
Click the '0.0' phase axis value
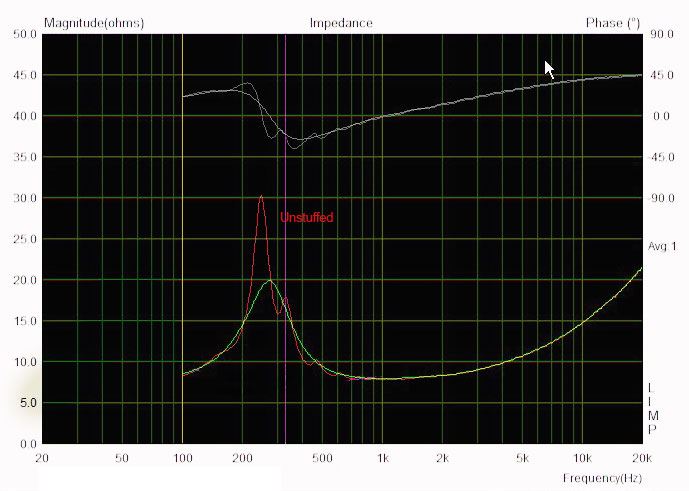[x=661, y=116]
